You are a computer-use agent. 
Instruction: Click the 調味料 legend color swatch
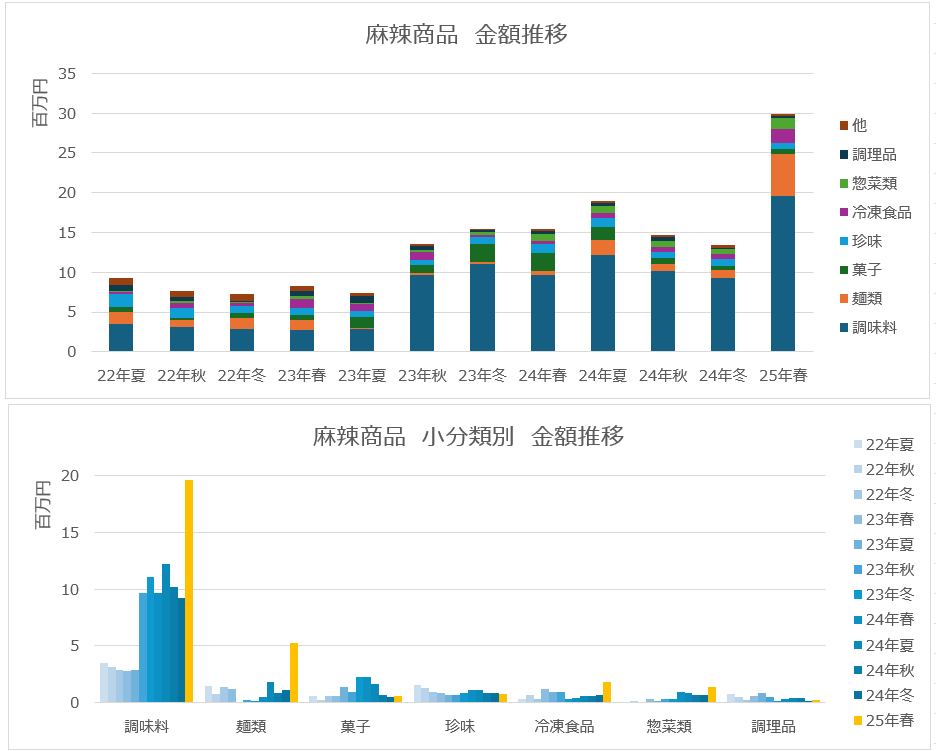pyautogui.click(x=844, y=327)
